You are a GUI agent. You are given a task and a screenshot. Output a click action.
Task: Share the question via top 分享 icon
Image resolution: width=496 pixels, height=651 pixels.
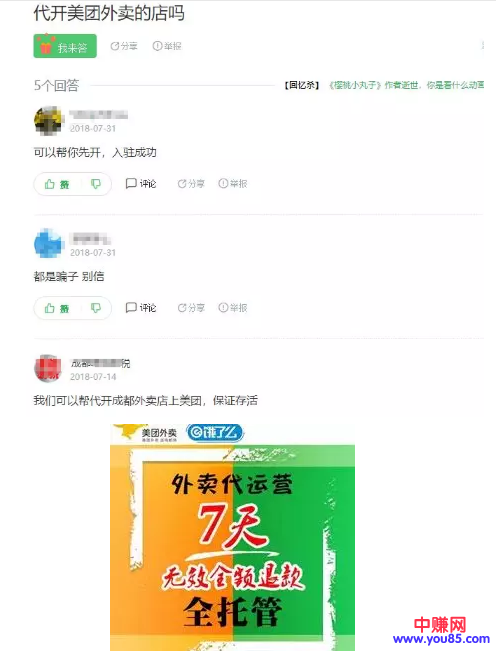[124, 46]
